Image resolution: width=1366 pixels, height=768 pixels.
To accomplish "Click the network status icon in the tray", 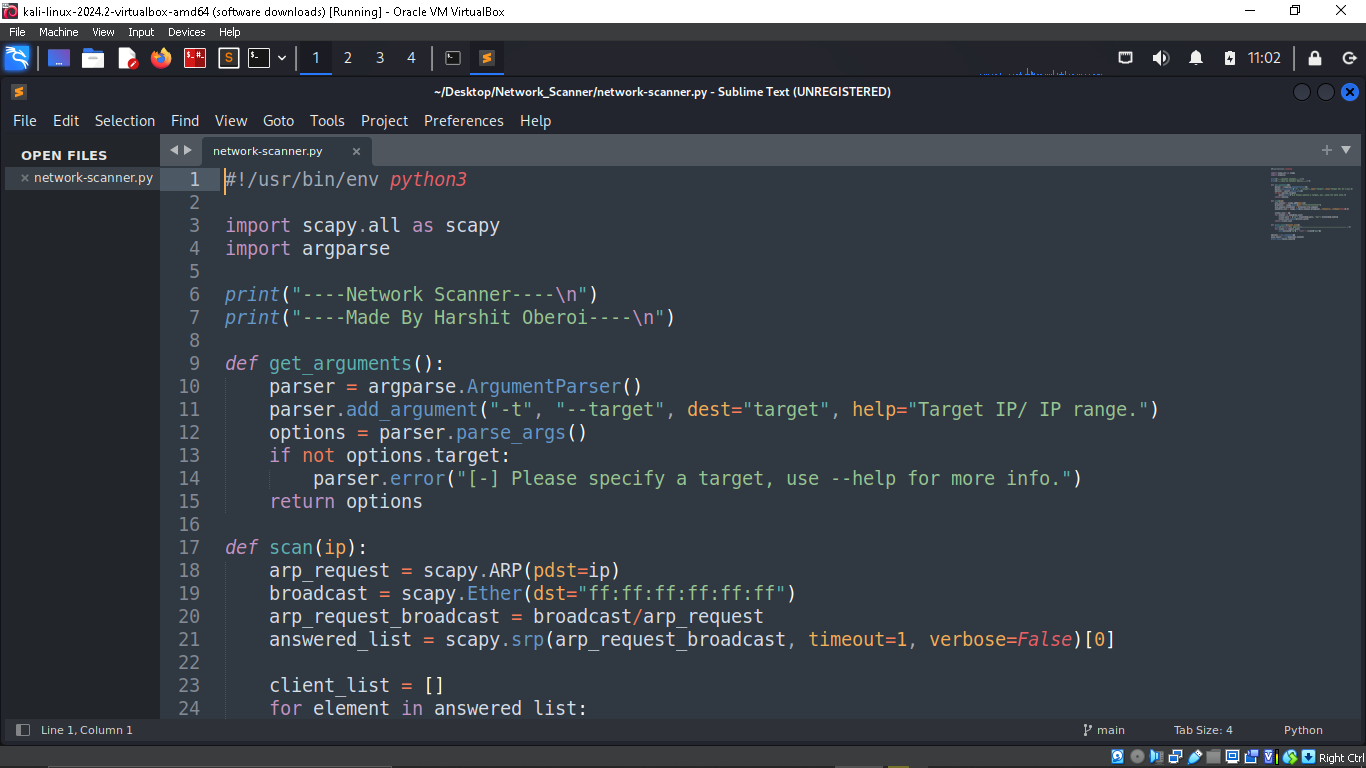I will pos(1126,57).
